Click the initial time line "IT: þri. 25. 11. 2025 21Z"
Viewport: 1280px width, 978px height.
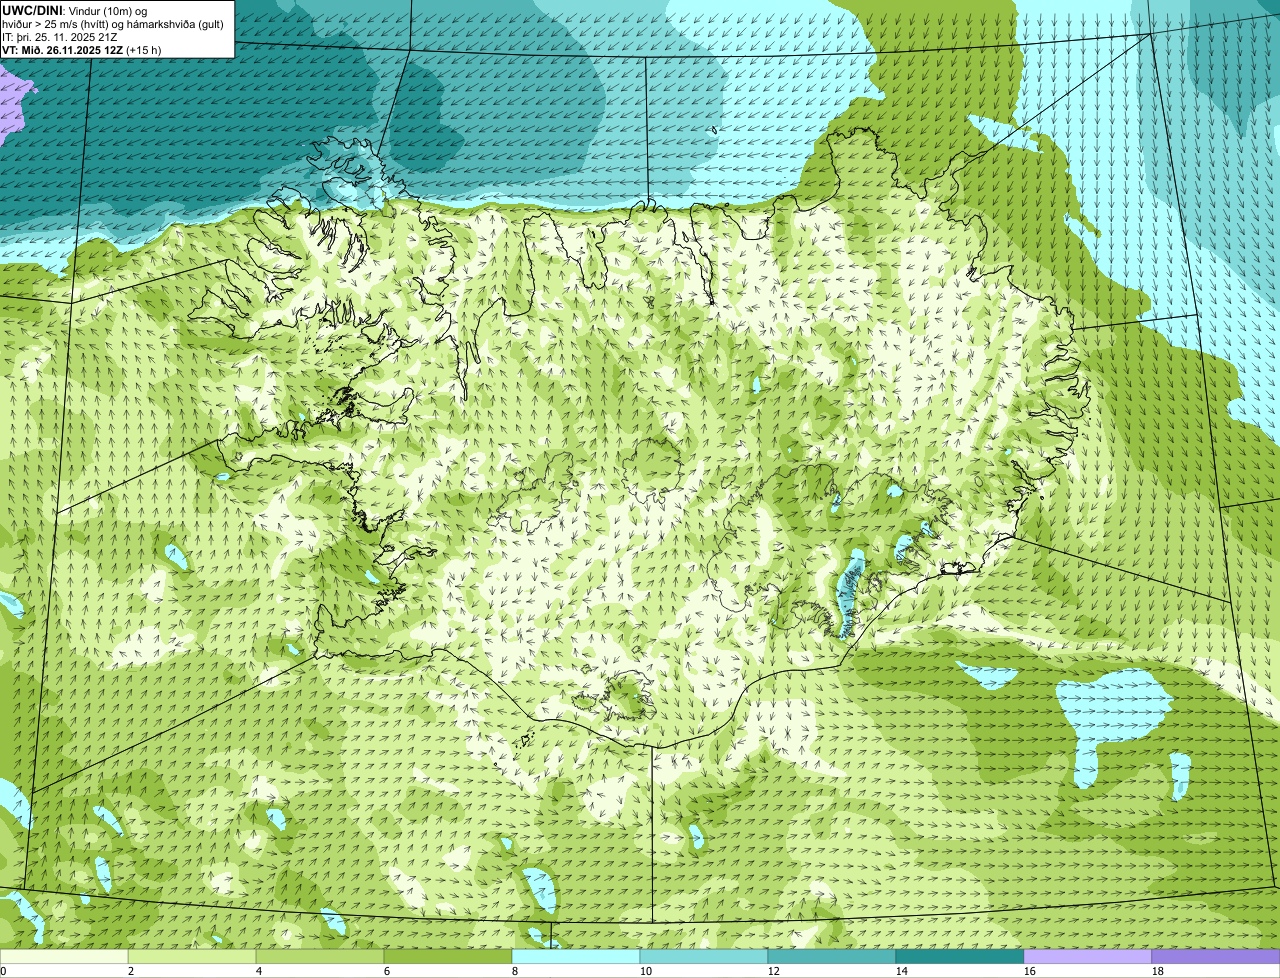60,37
